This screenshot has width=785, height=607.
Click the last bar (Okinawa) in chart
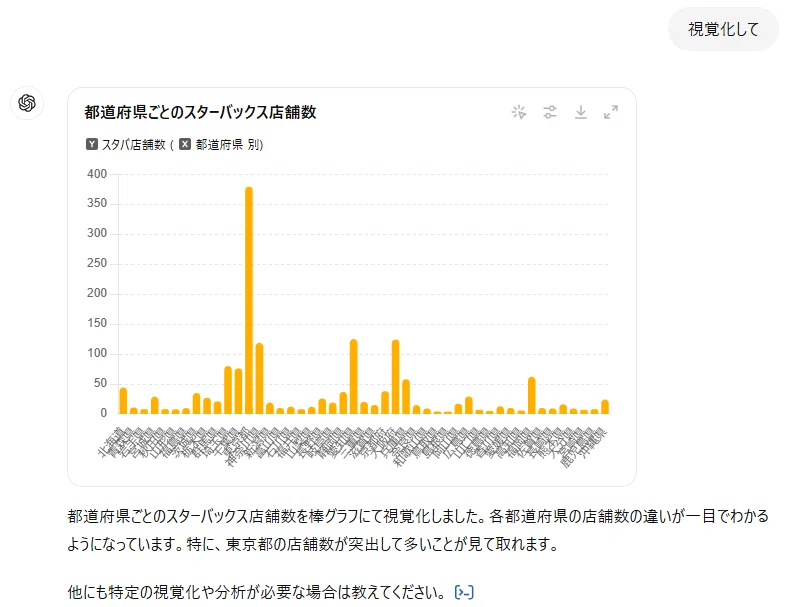[605, 407]
